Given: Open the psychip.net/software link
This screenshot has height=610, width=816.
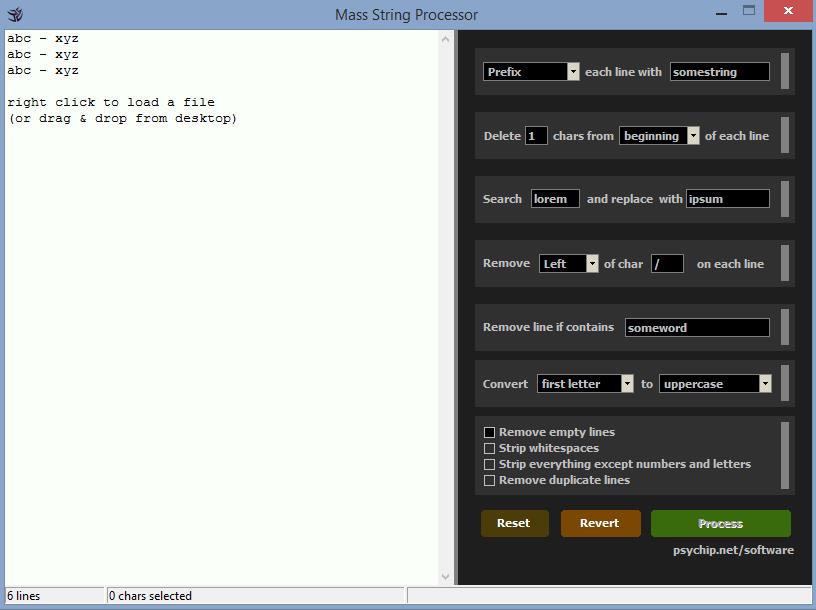Looking at the screenshot, I should [x=733, y=550].
